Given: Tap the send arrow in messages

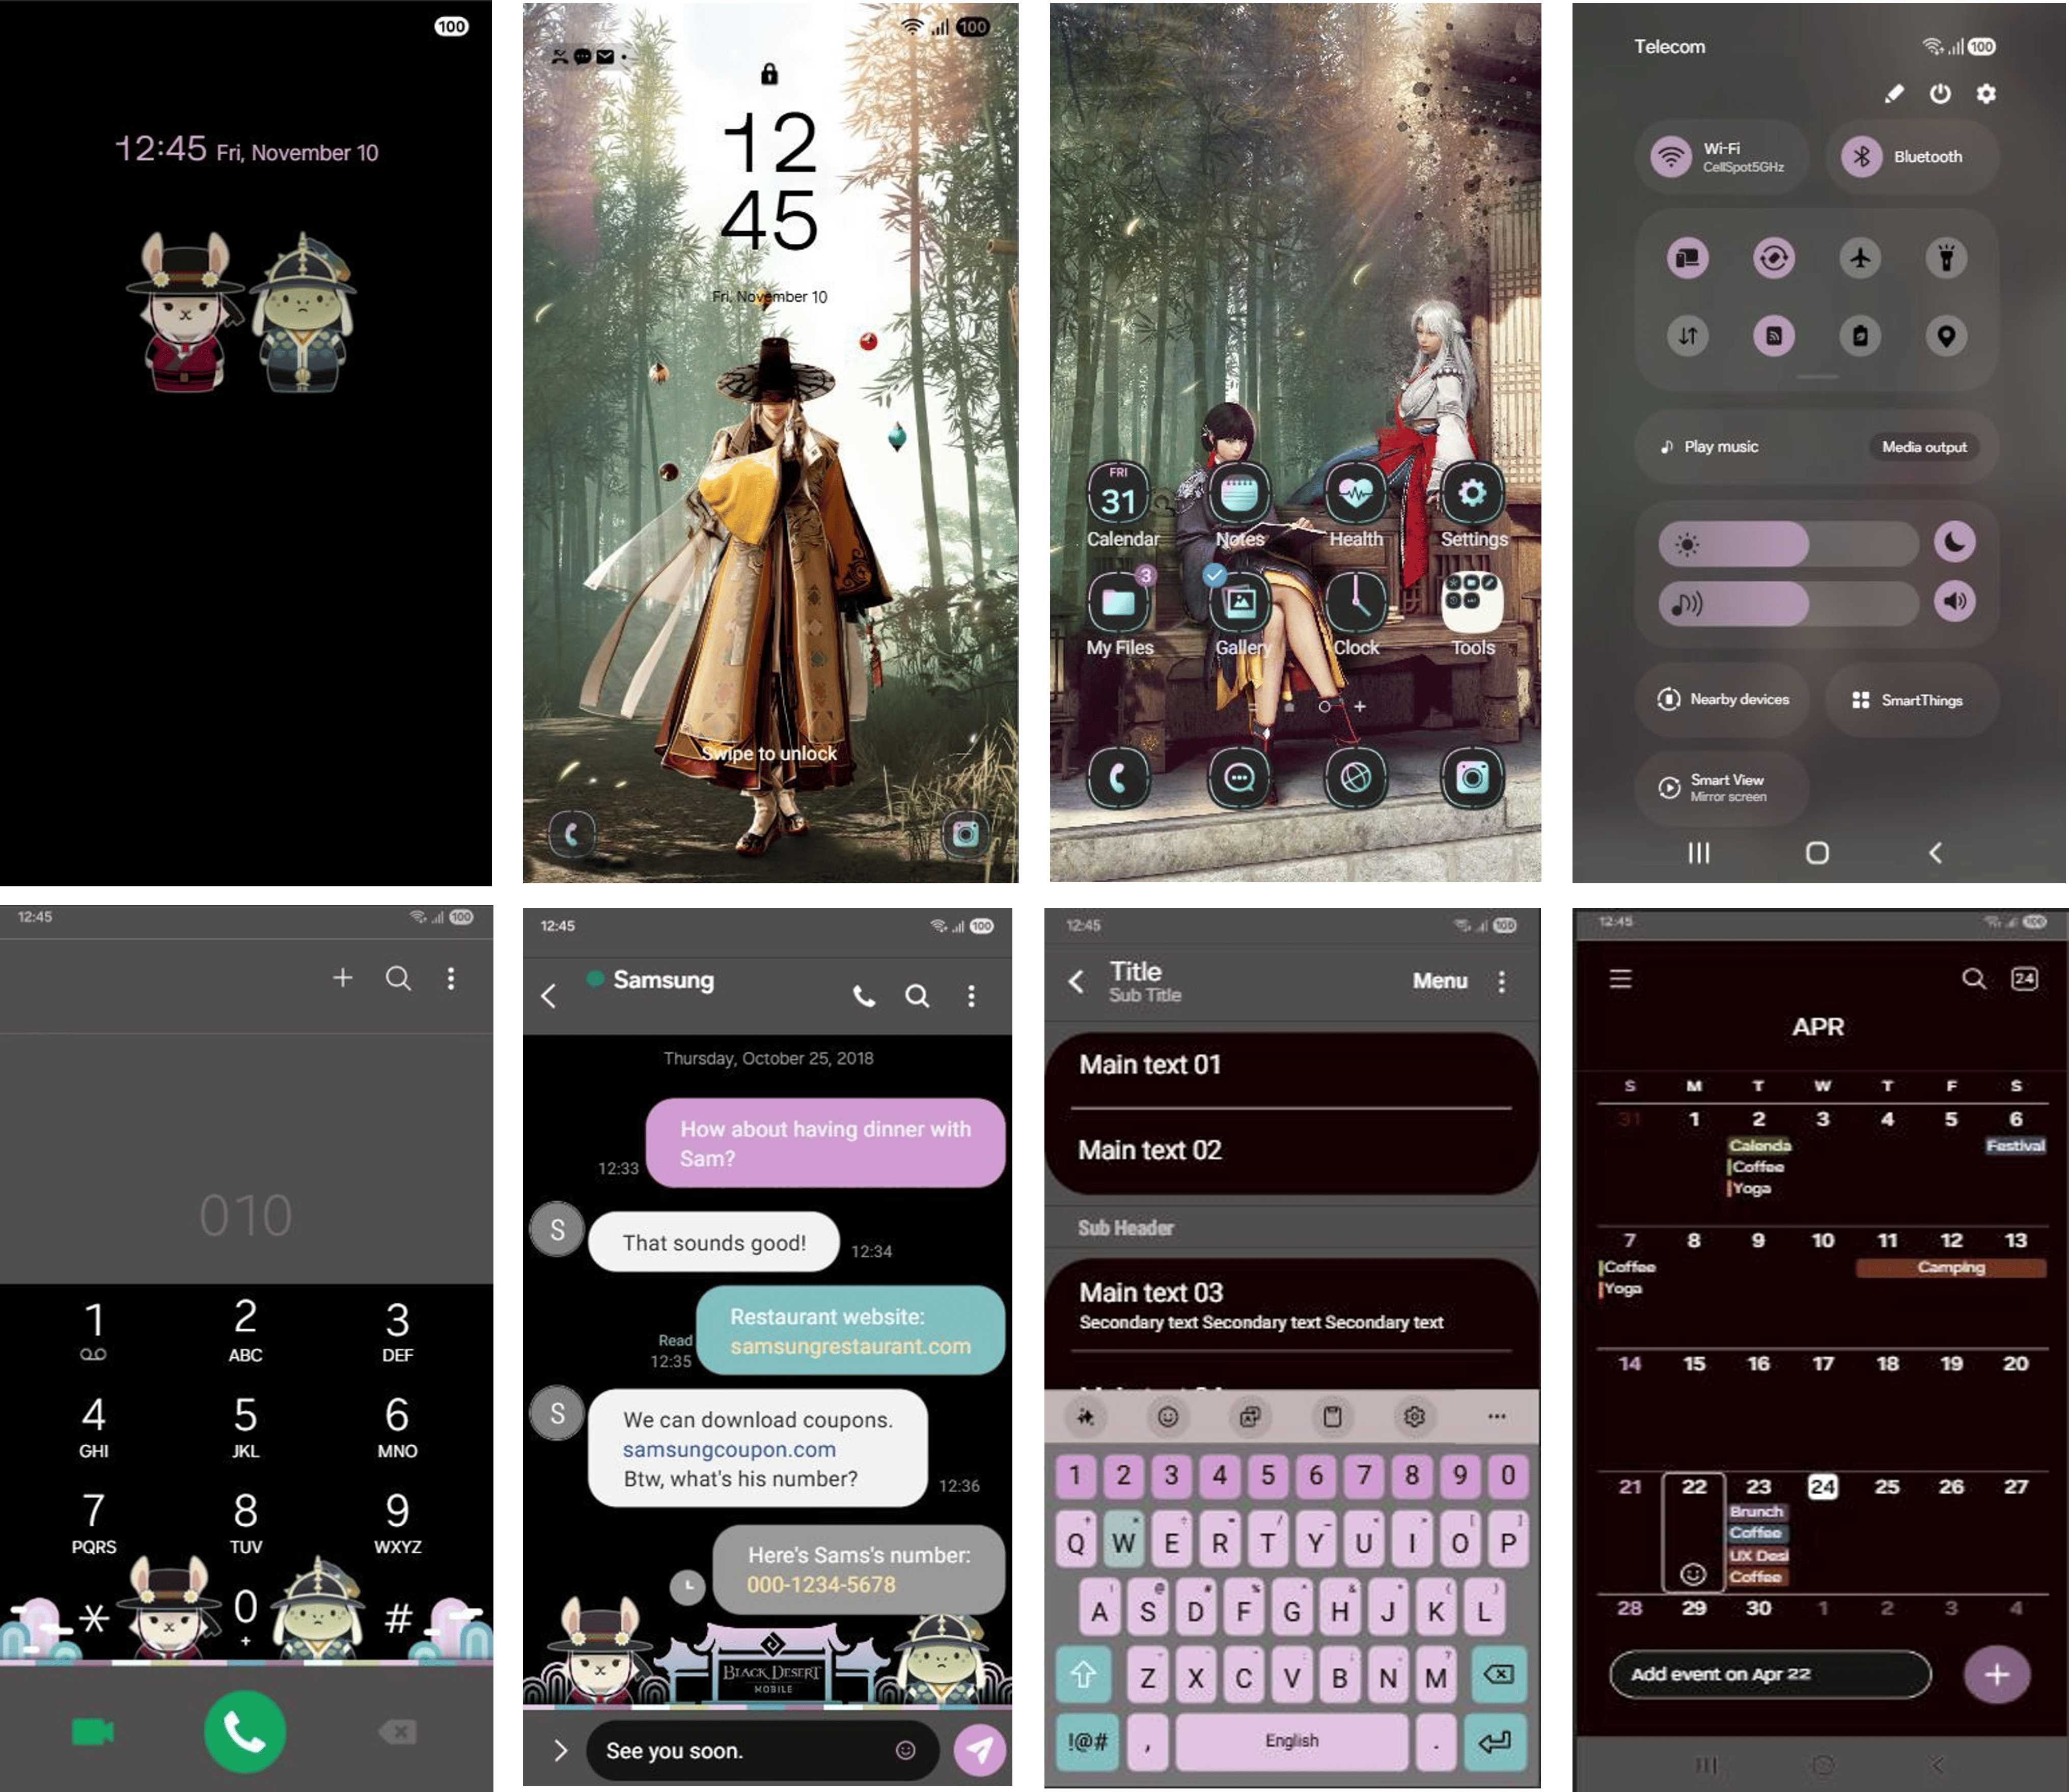Looking at the screenshot, I should (980, 1749).
